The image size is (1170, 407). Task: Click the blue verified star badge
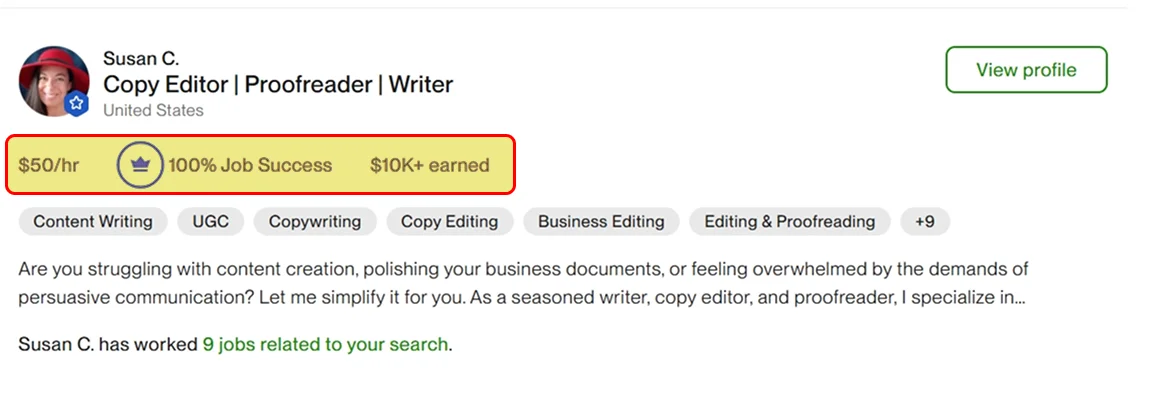click(77, 103)
